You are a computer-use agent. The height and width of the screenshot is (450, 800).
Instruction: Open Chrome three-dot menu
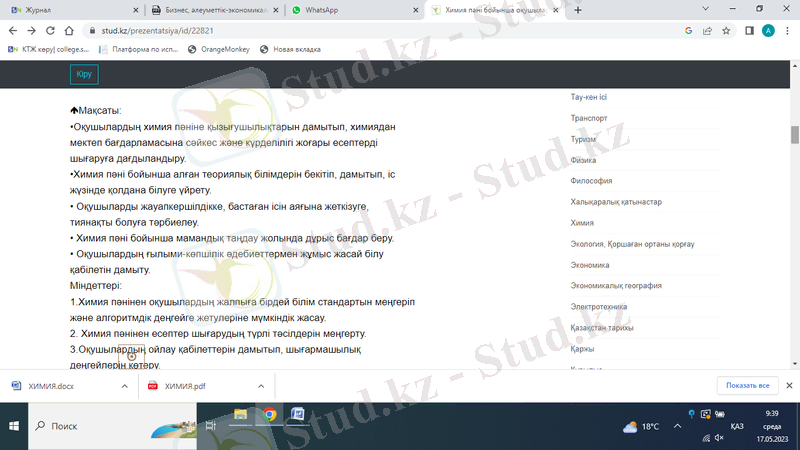coord(787,31)
